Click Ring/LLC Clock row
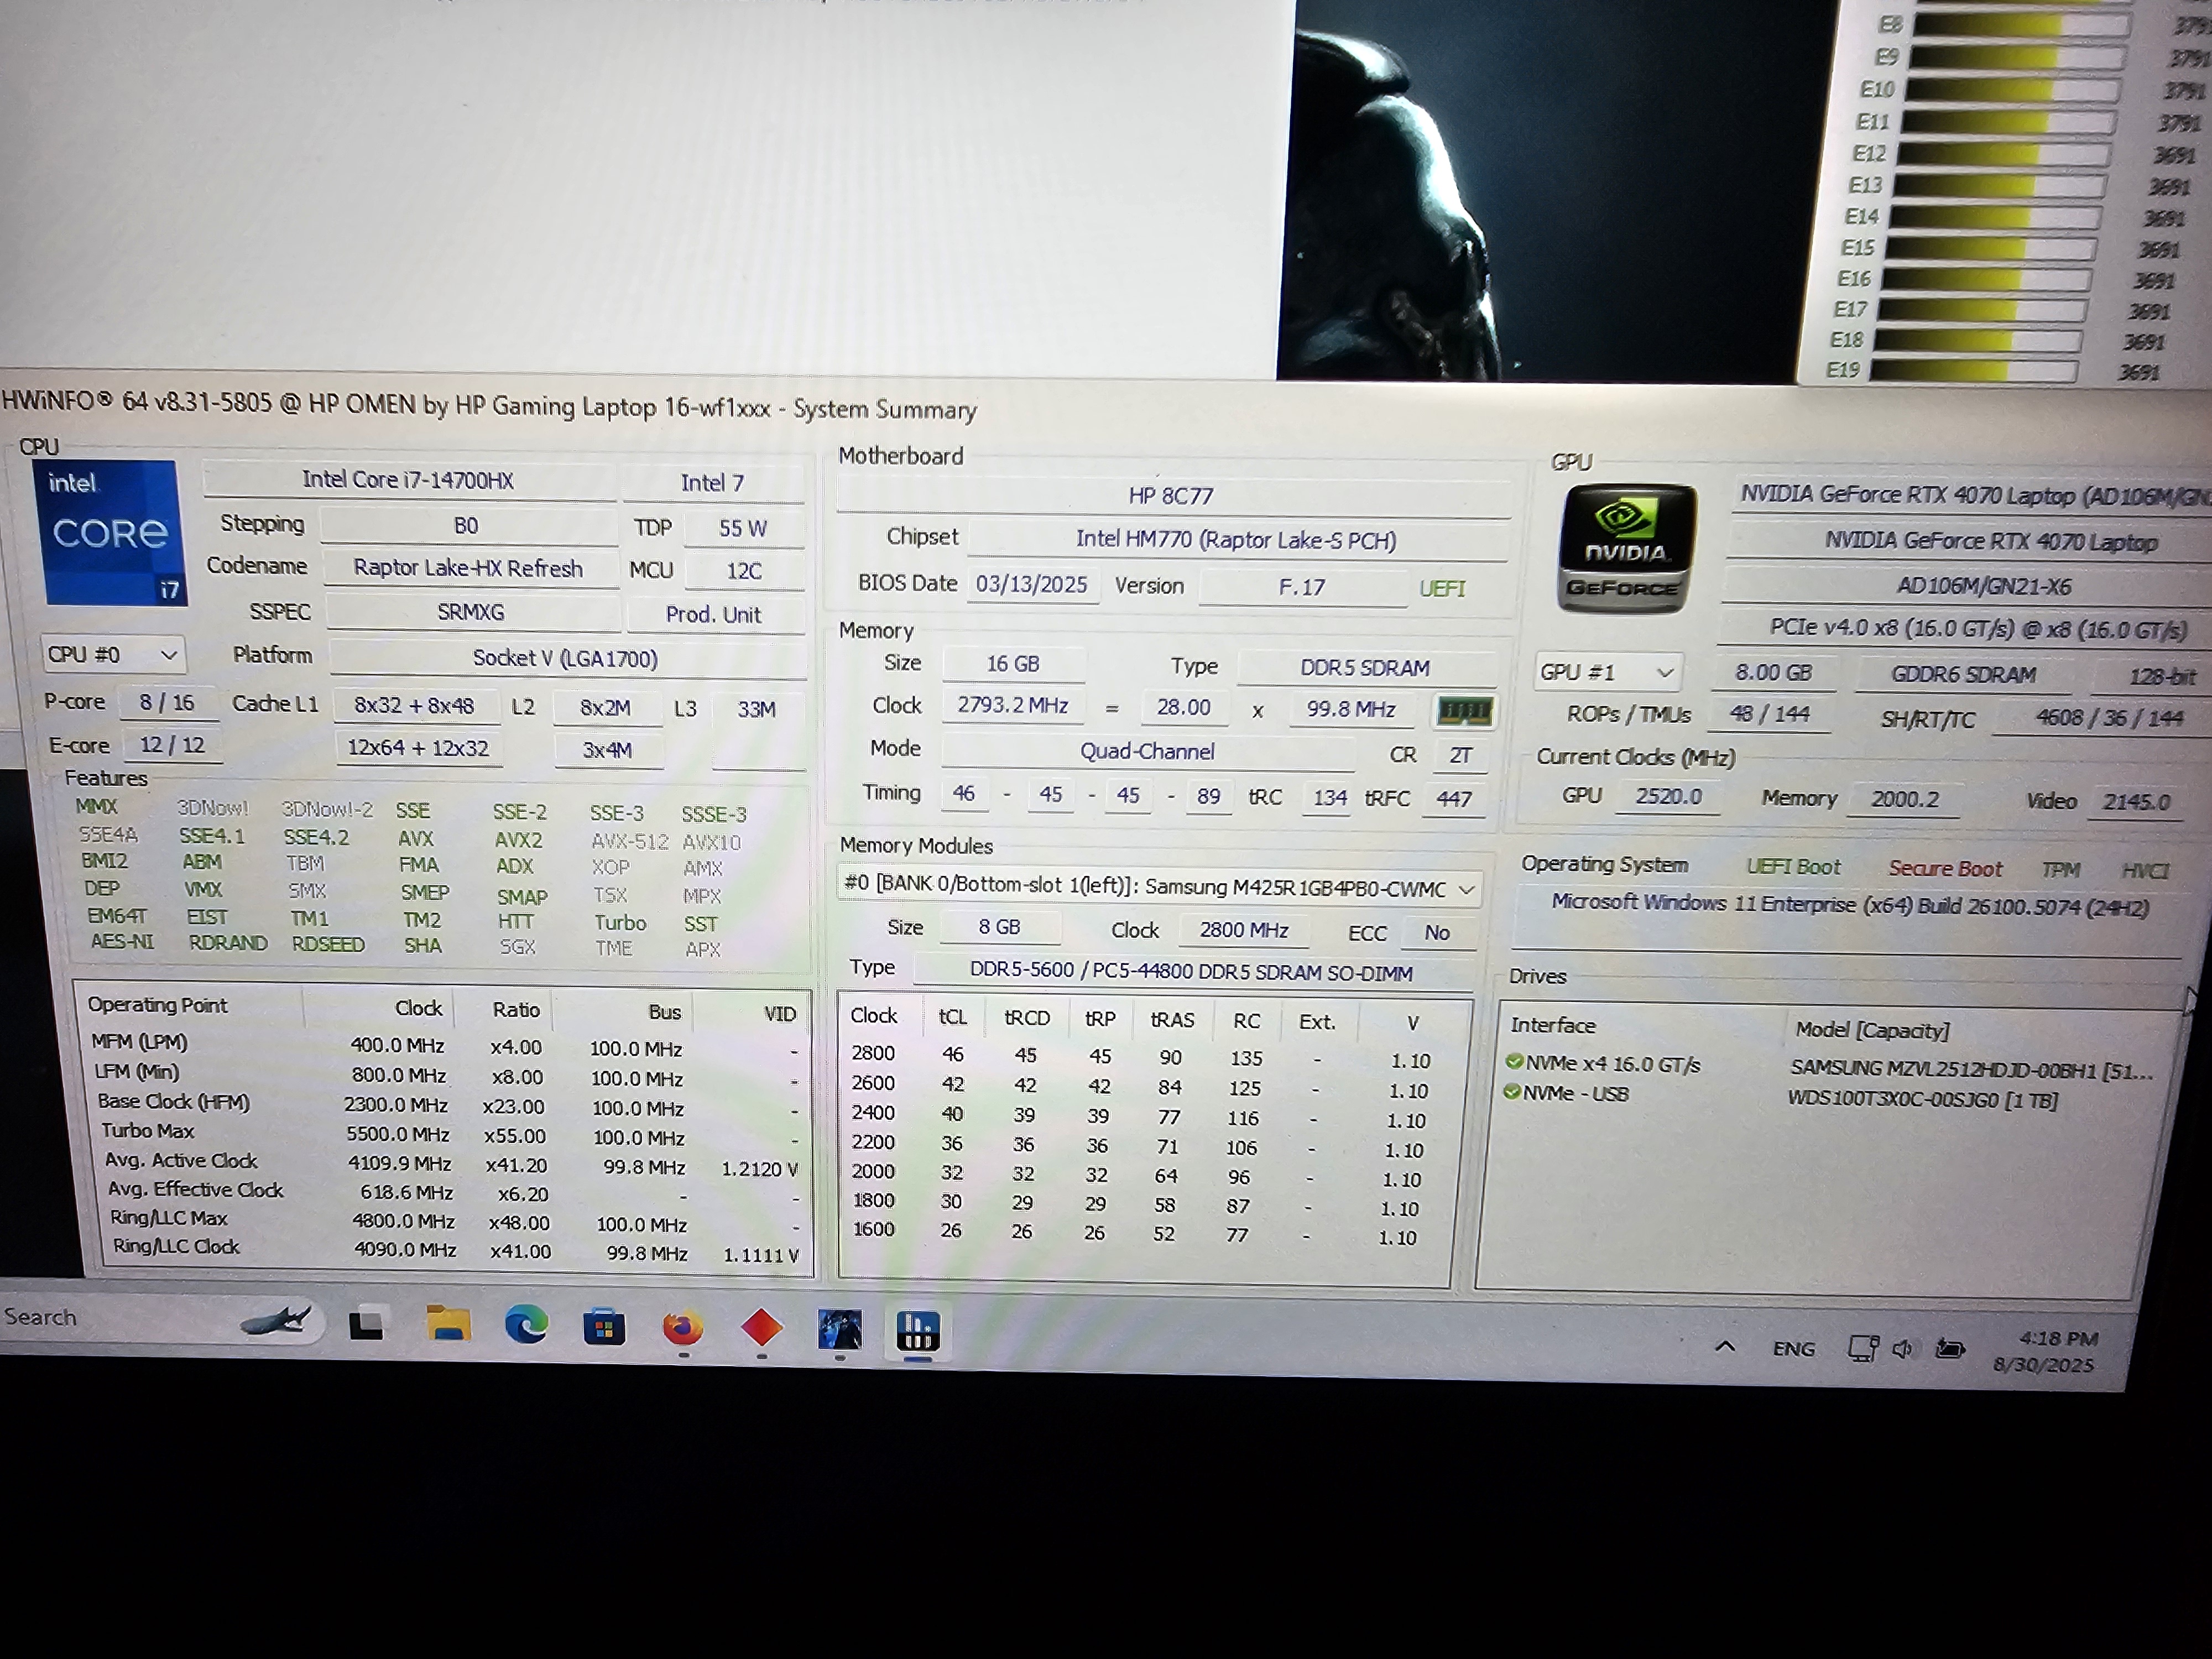The width and height of the screenshot is (2212, 1659). click(x=456, y=1249)
